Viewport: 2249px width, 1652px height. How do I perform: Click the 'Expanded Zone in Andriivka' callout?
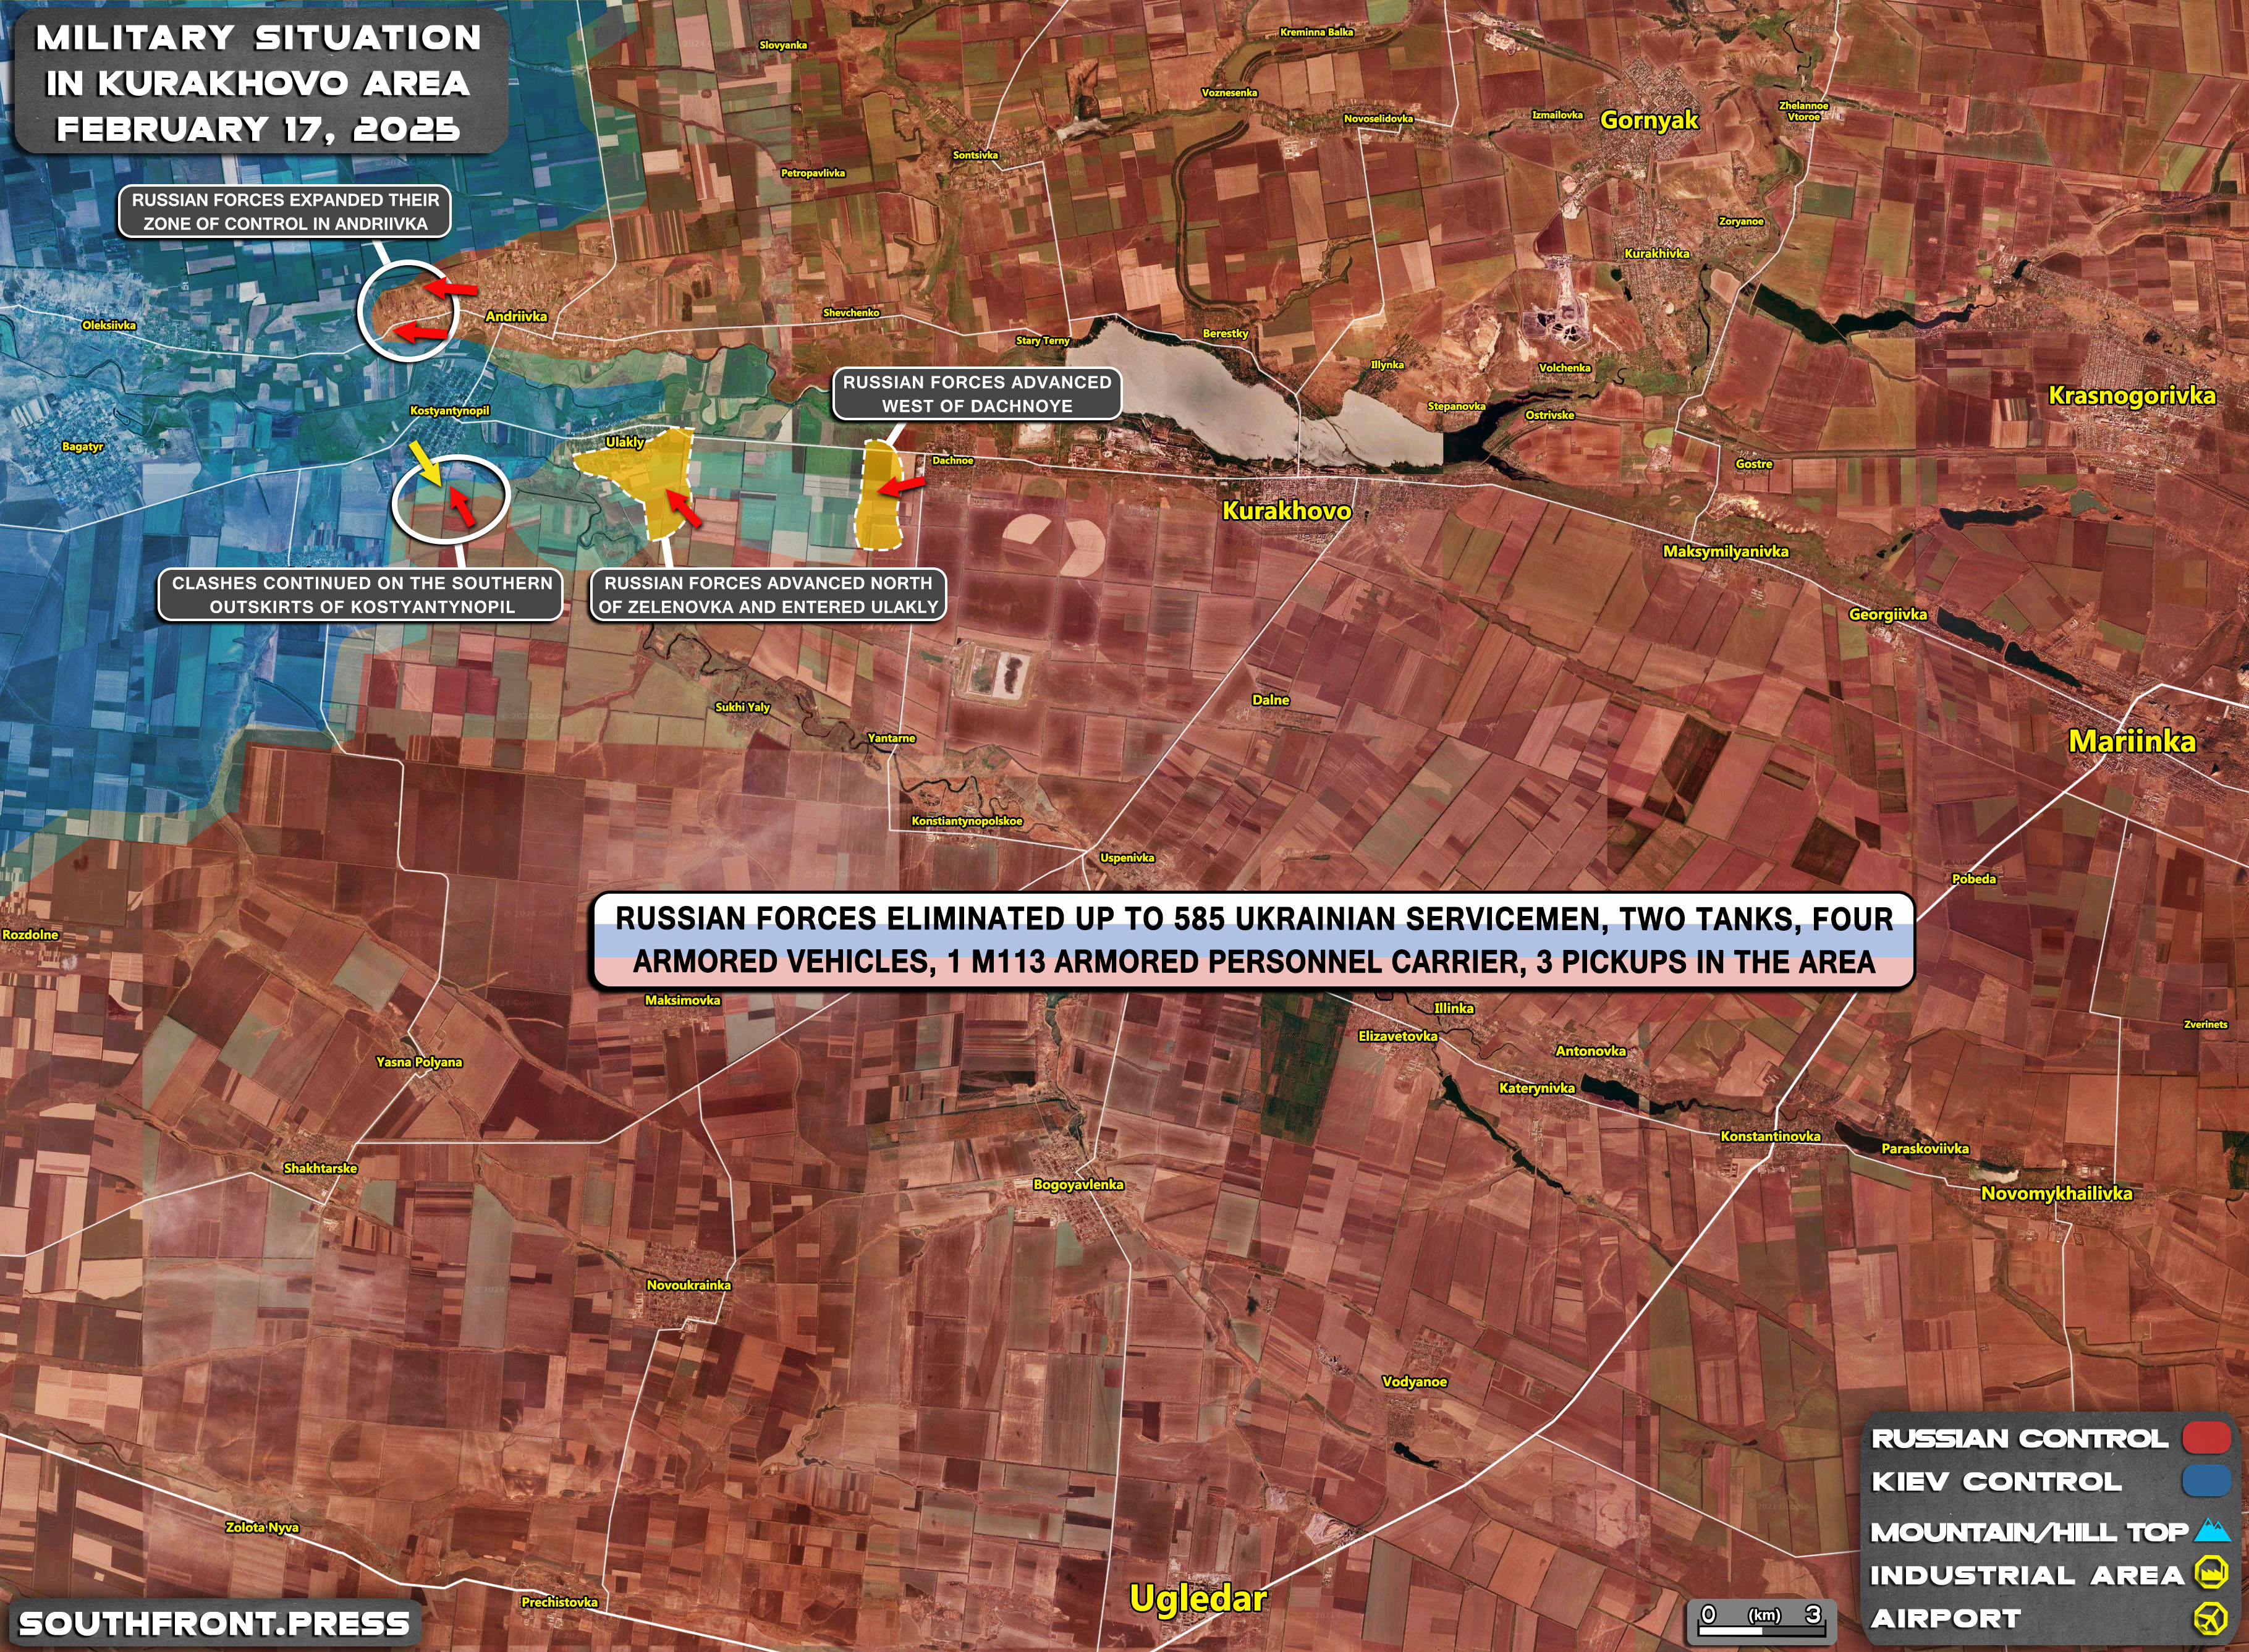pyautogui.click(x=285, y=212)
